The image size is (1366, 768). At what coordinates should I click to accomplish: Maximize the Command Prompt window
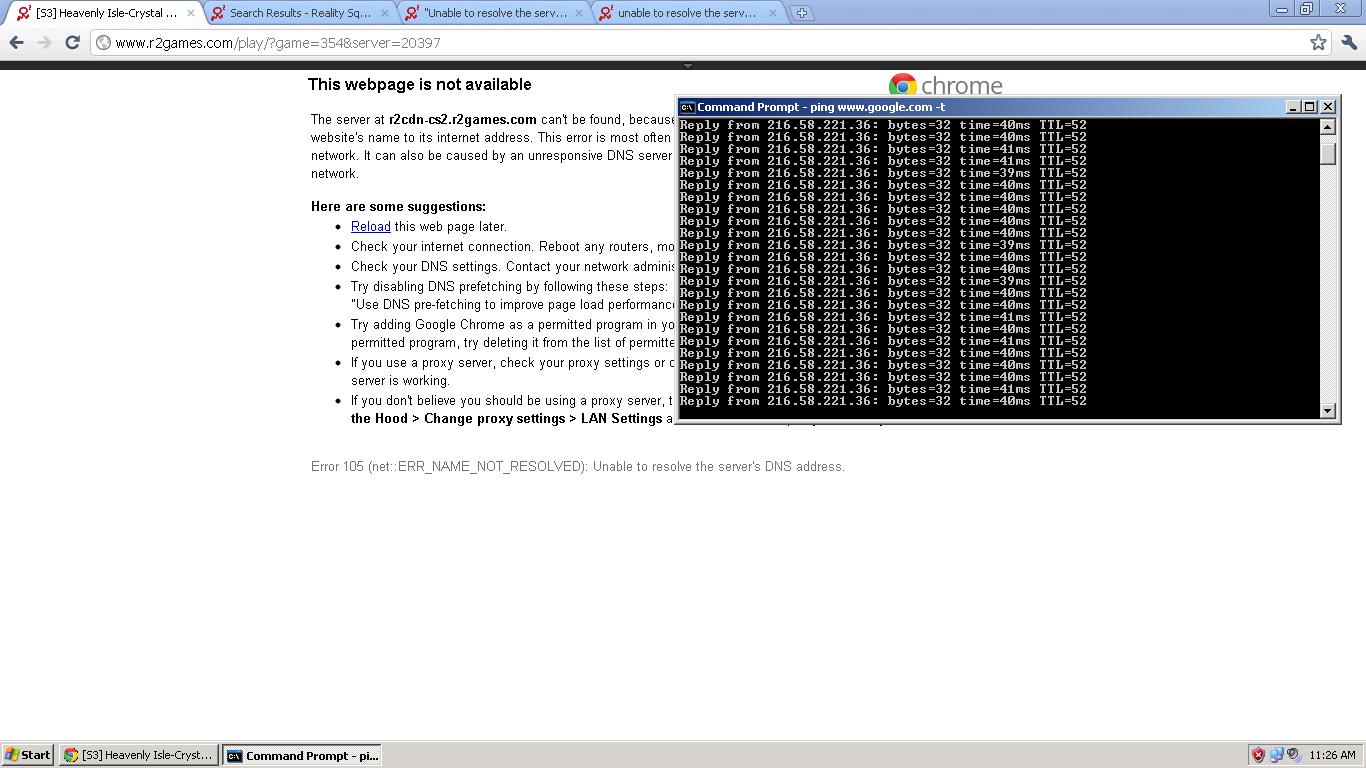tap(1310, 107)
